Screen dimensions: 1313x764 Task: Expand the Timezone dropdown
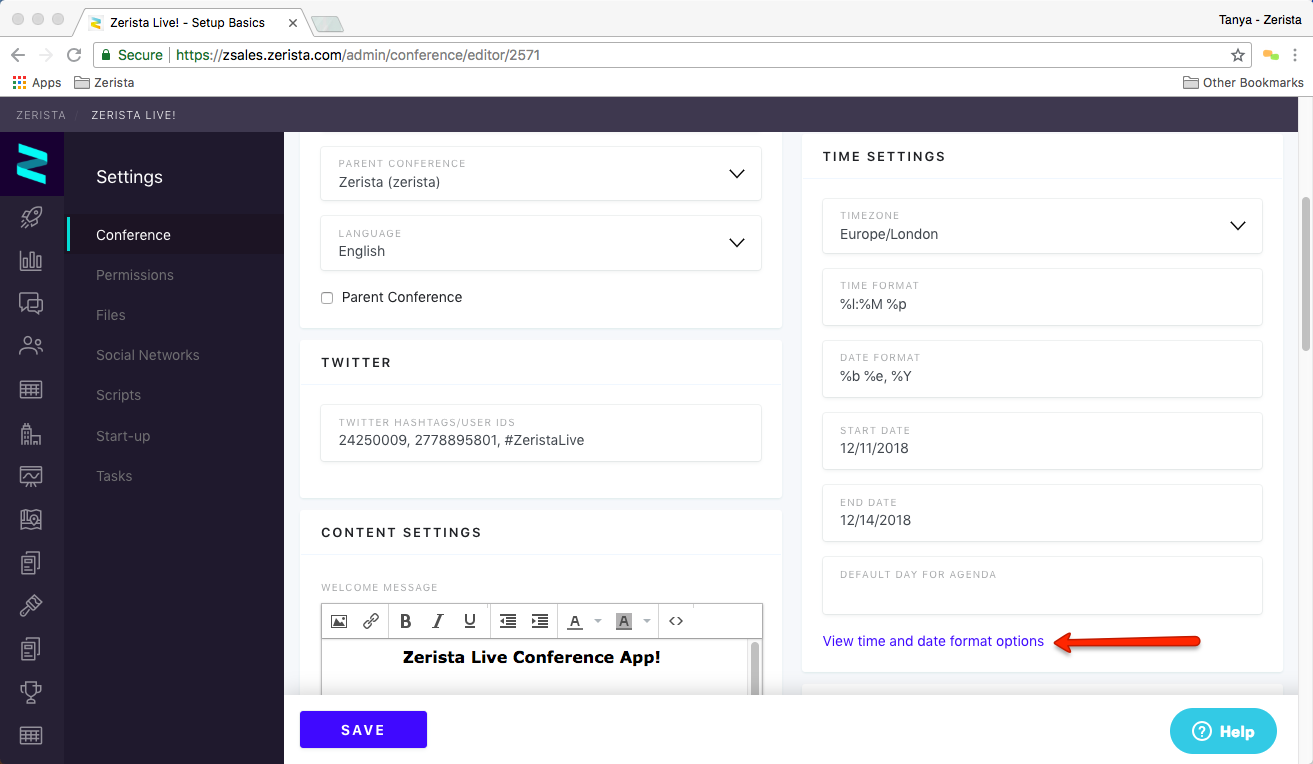click(1042, 225)
